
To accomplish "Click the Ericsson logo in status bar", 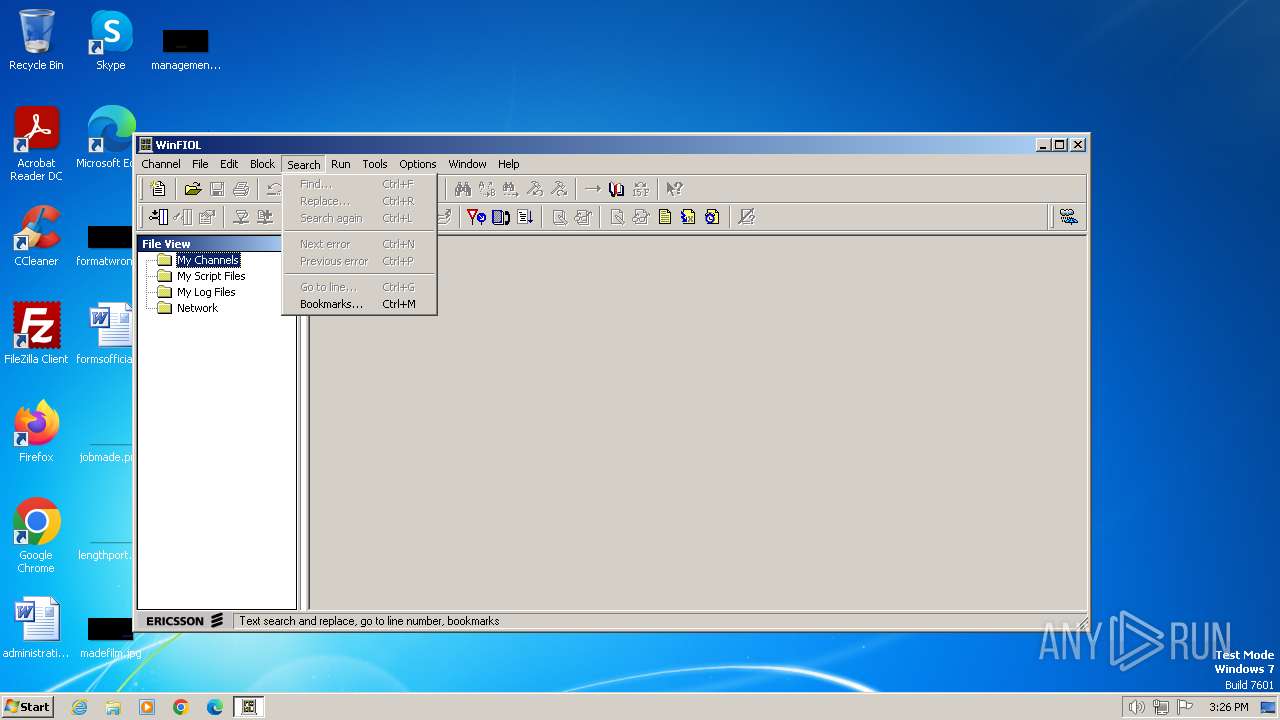I will pyautogui.click(x=185, y=621).
